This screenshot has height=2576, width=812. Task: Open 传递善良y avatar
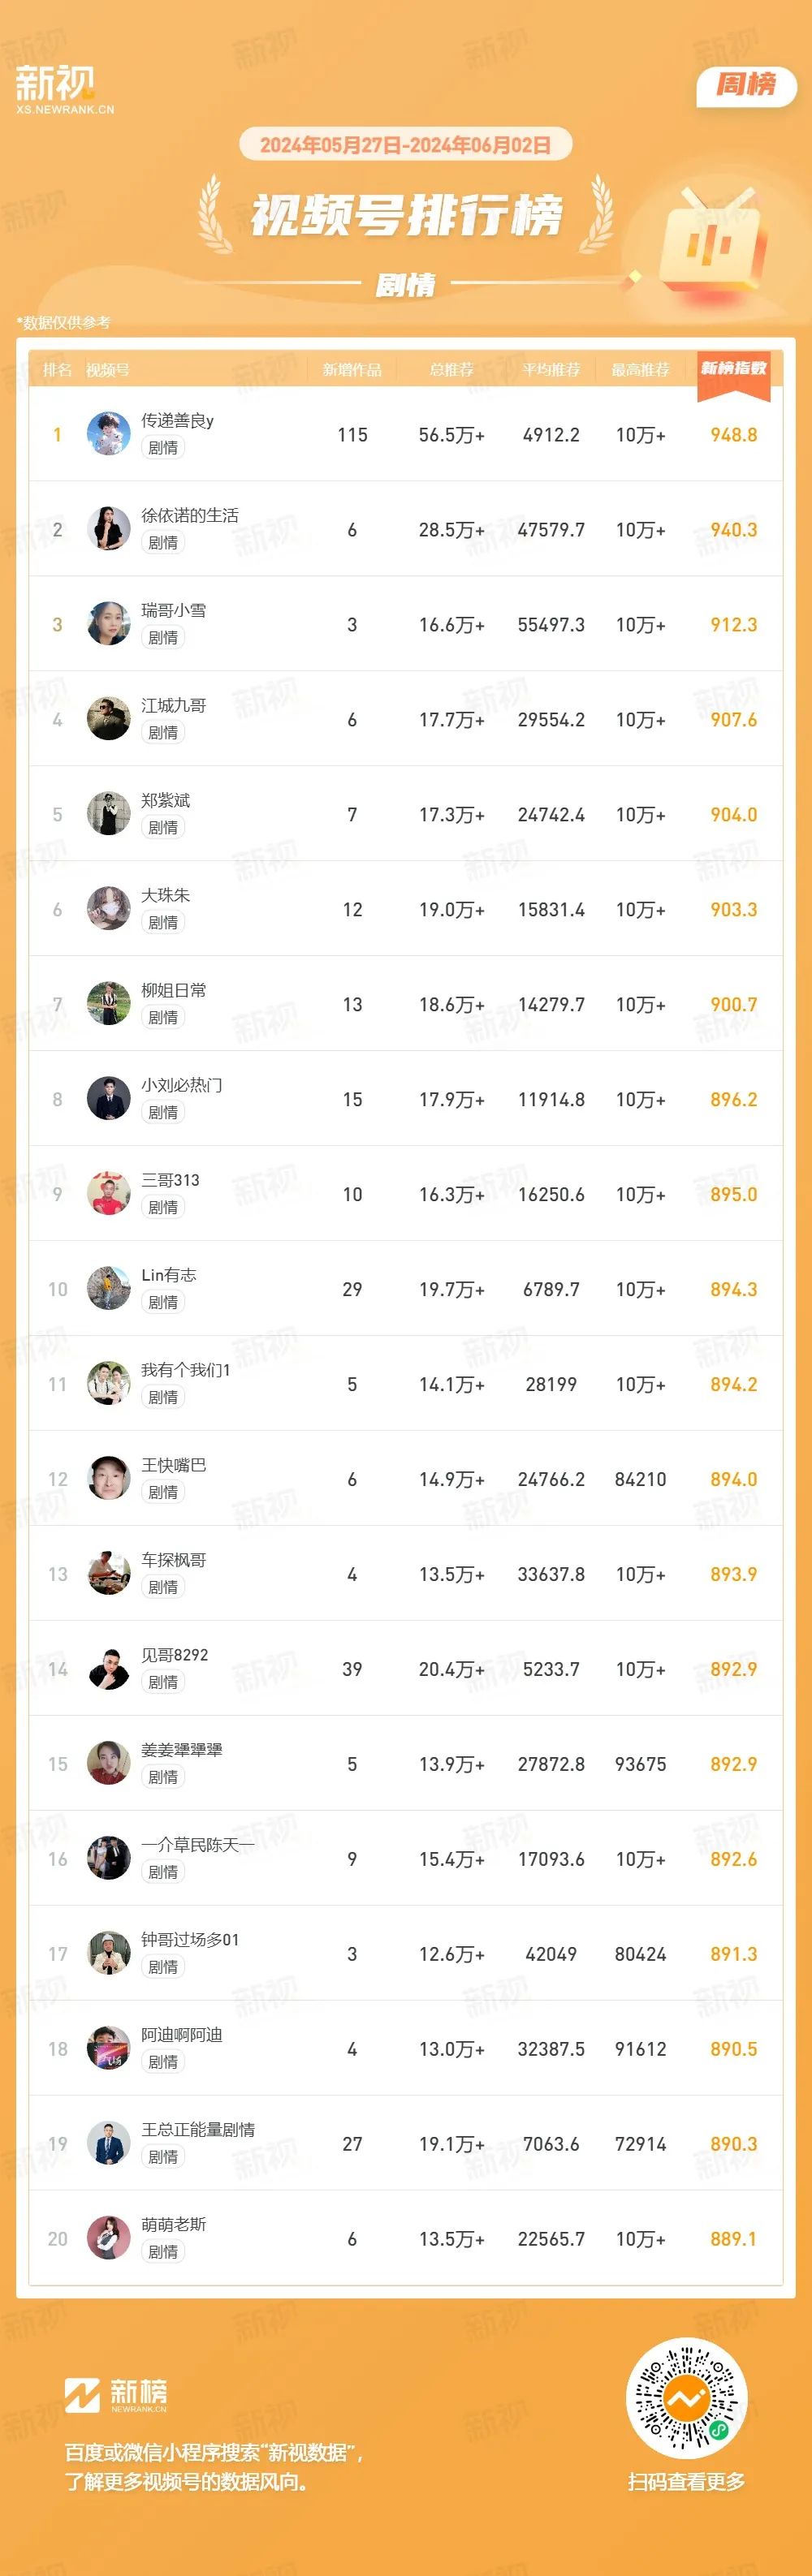click(x=109, y=434)
